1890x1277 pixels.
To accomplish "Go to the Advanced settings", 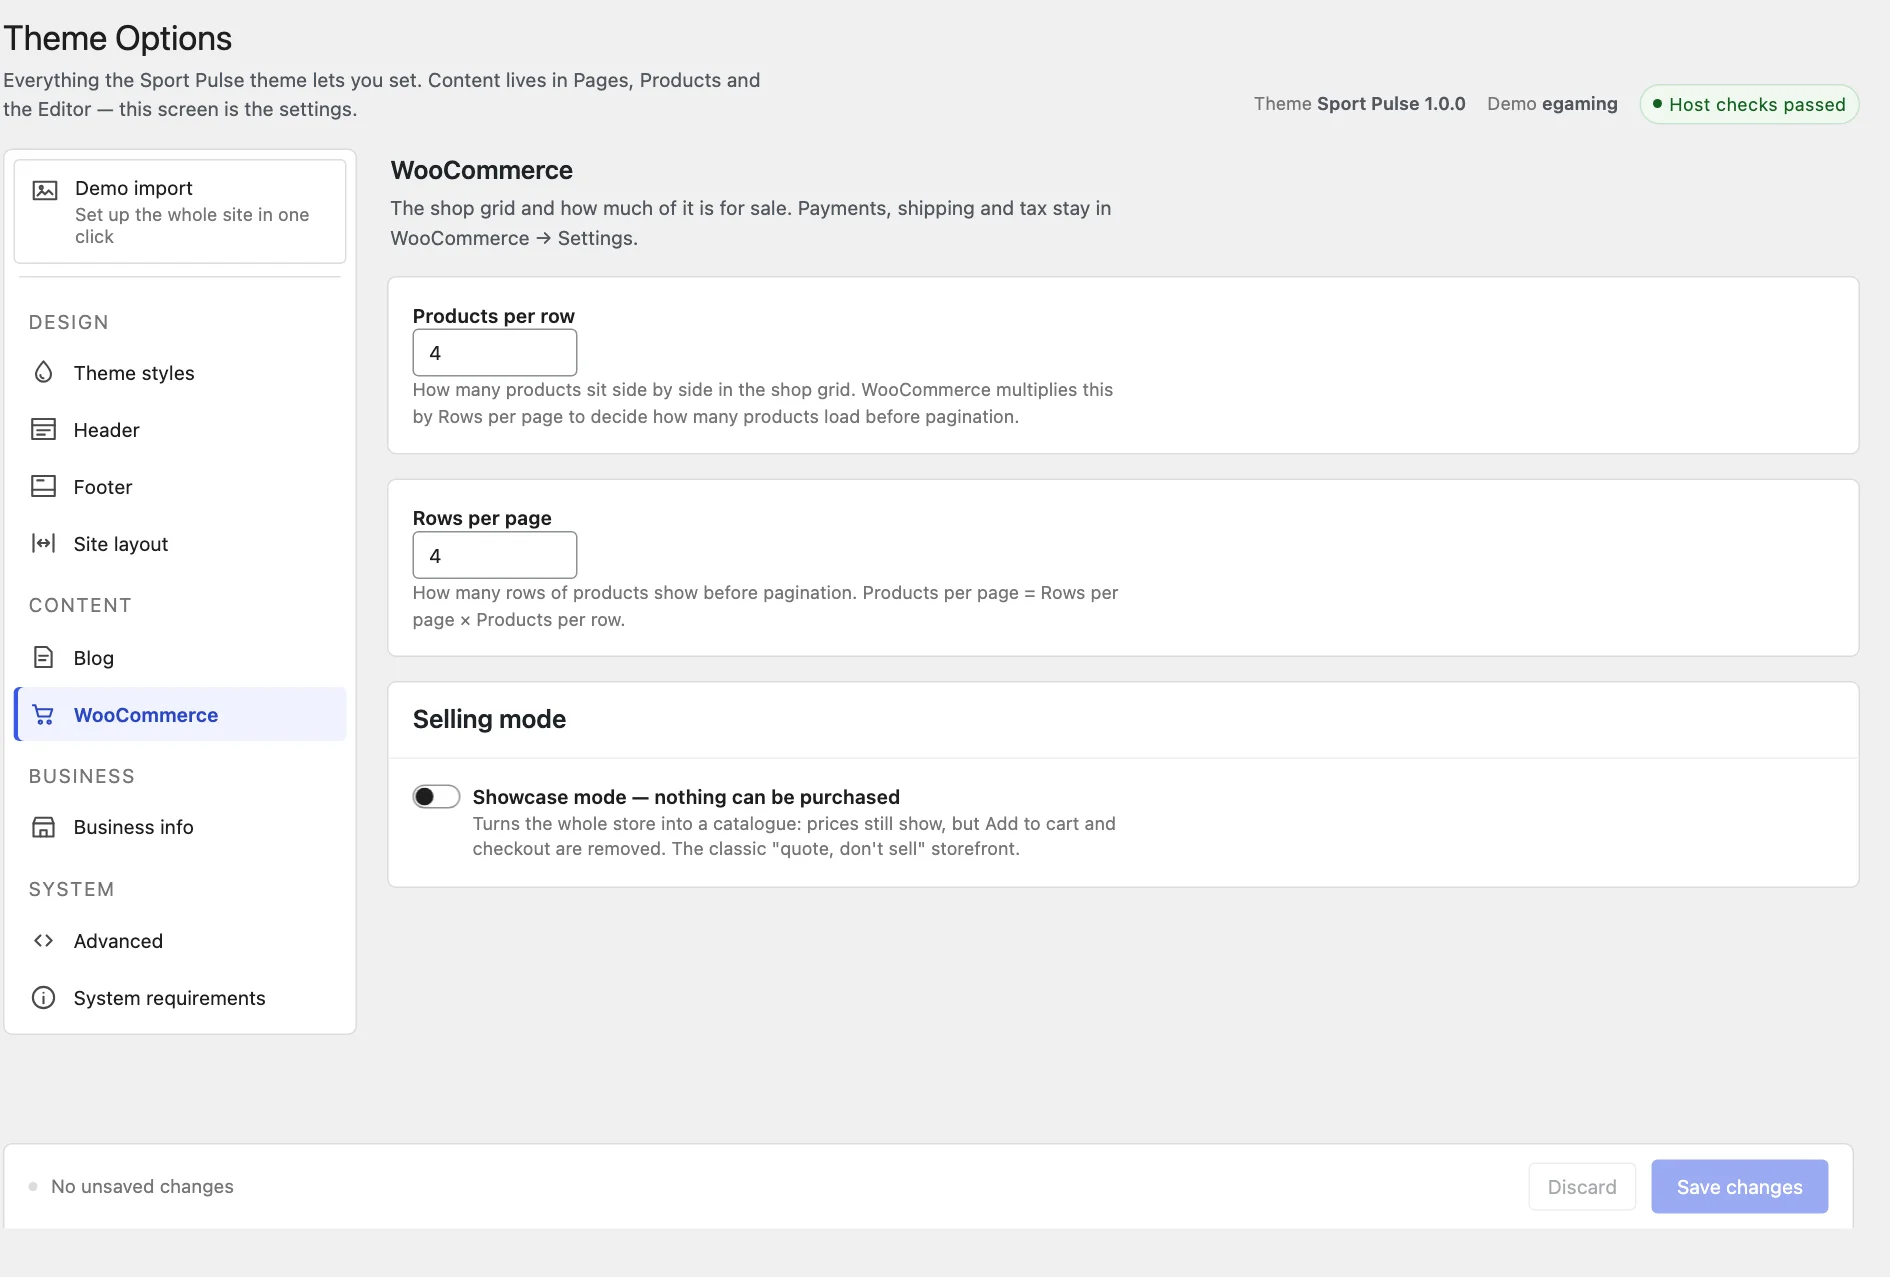I will 180,941.
